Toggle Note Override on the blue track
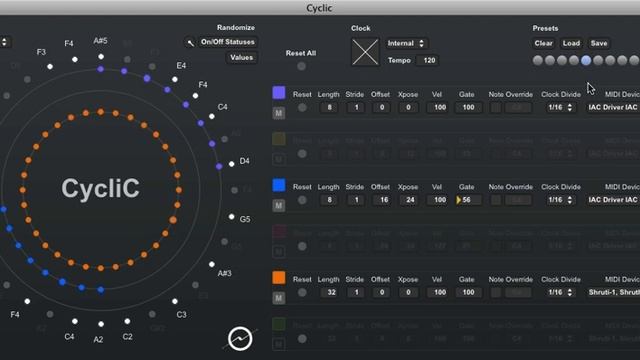This screenshot has height=360, width=640. [x=496, y=200]
